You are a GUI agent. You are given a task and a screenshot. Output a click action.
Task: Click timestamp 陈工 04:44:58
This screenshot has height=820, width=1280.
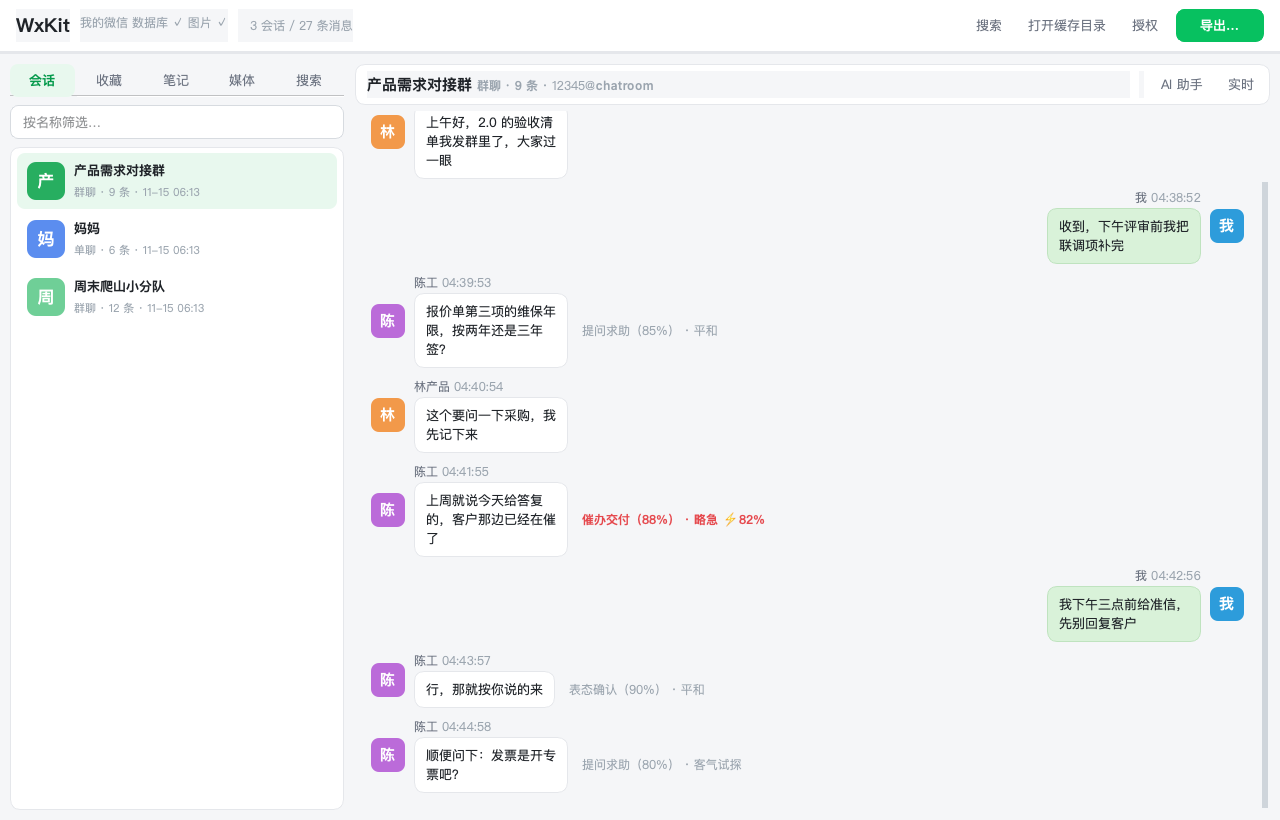(x=453, y=727)
